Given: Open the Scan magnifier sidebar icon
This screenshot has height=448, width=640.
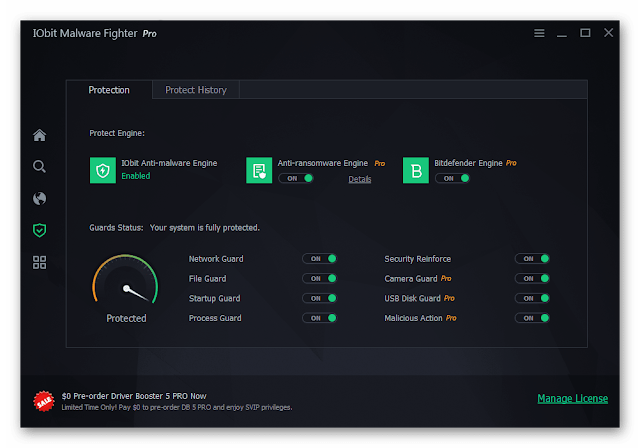Looking at the screenshot, I should (40, 166).
